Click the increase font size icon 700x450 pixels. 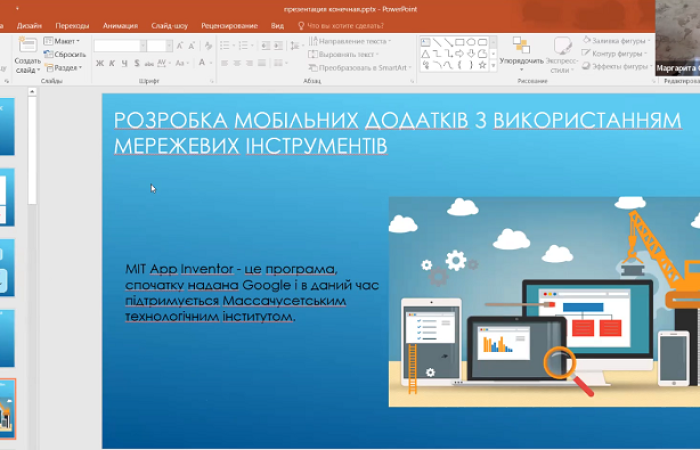(x=179, y=45)
